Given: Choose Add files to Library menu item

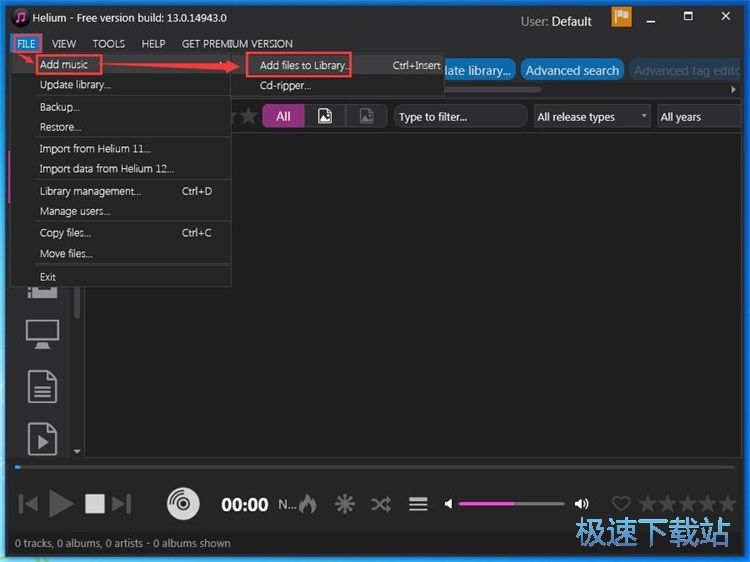Looking at the screenshot, I should point(304,66).
